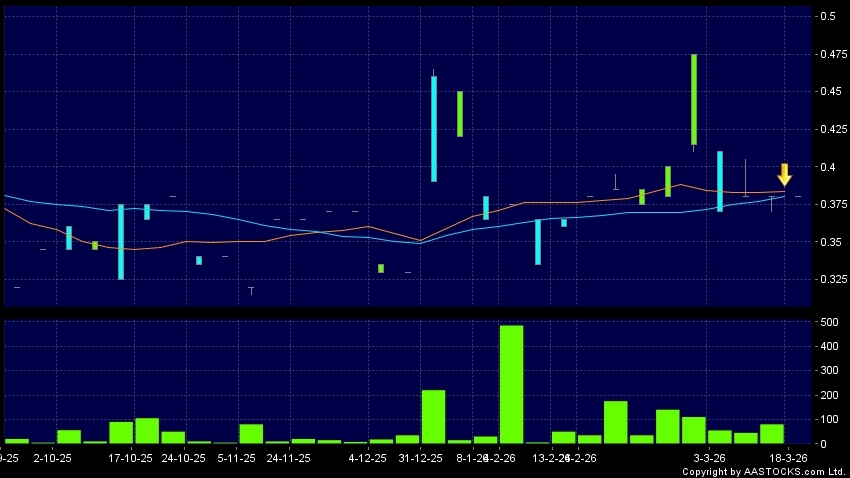This screenshot has width=850, height=478.
Task: Click the 200 volume axis label
Action: coord(827,396)
